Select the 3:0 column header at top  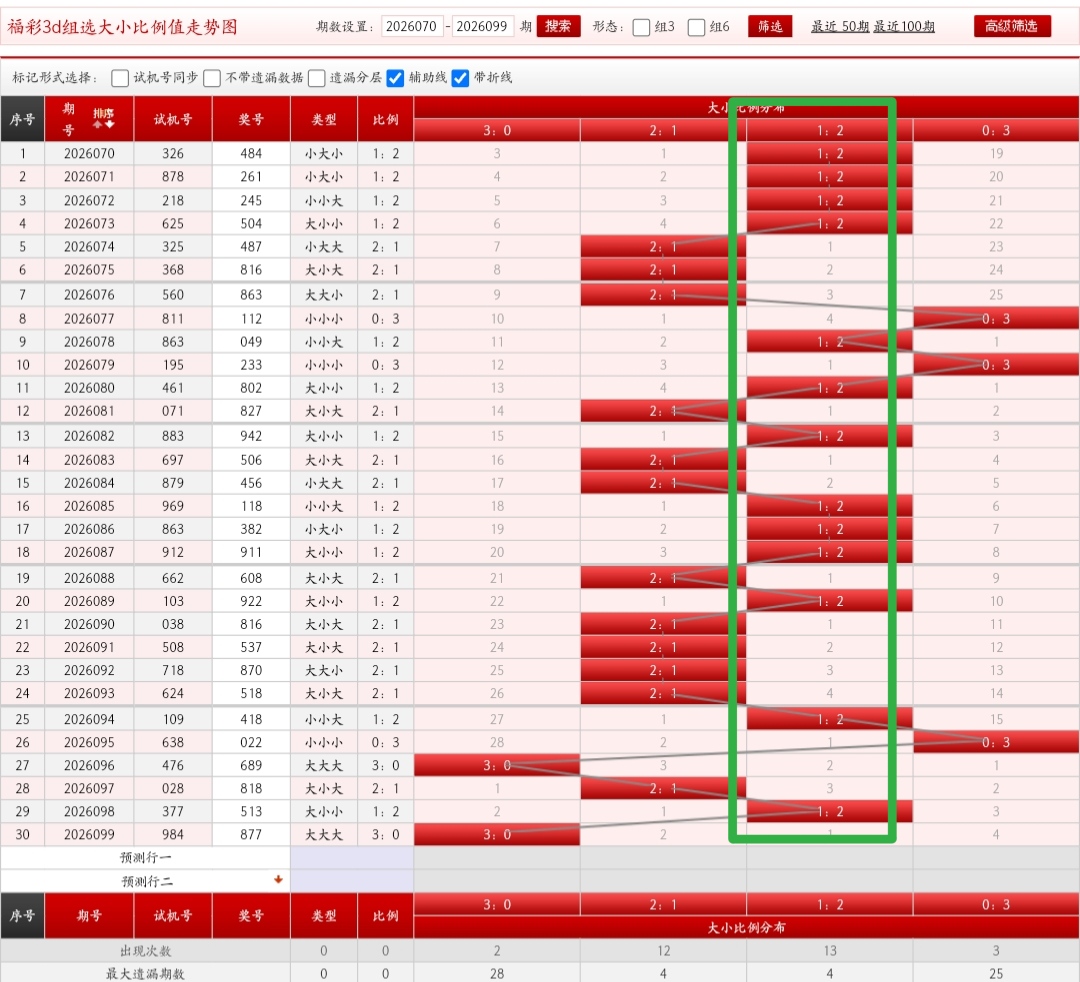[497, 130]
